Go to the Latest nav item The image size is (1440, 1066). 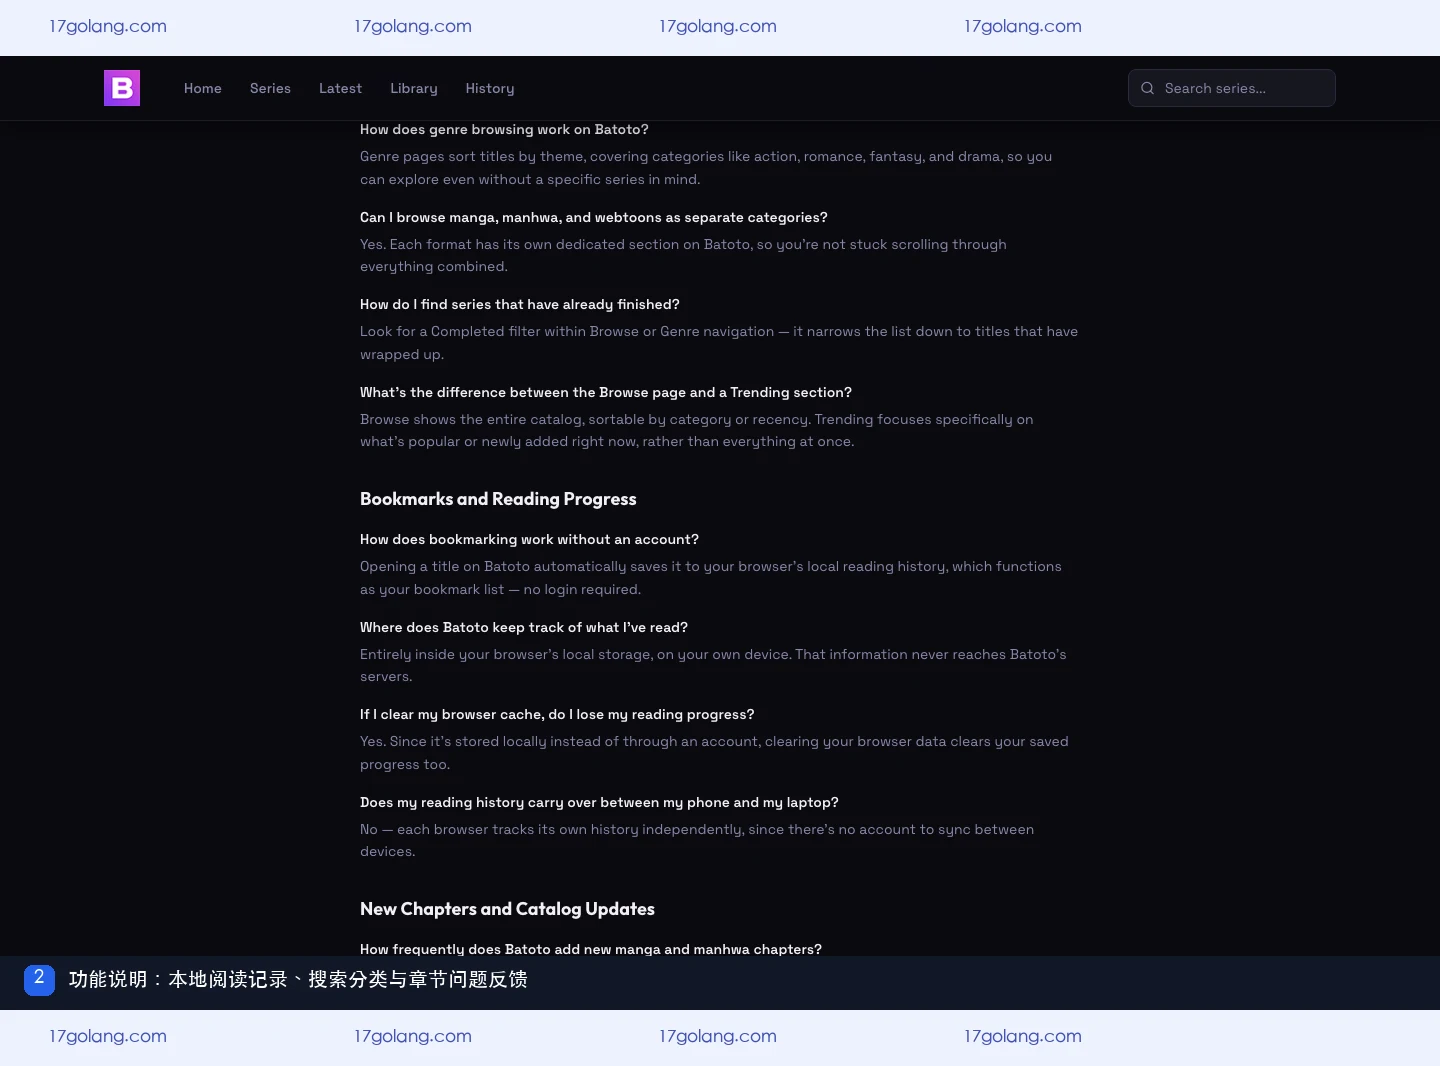point(340,88)
